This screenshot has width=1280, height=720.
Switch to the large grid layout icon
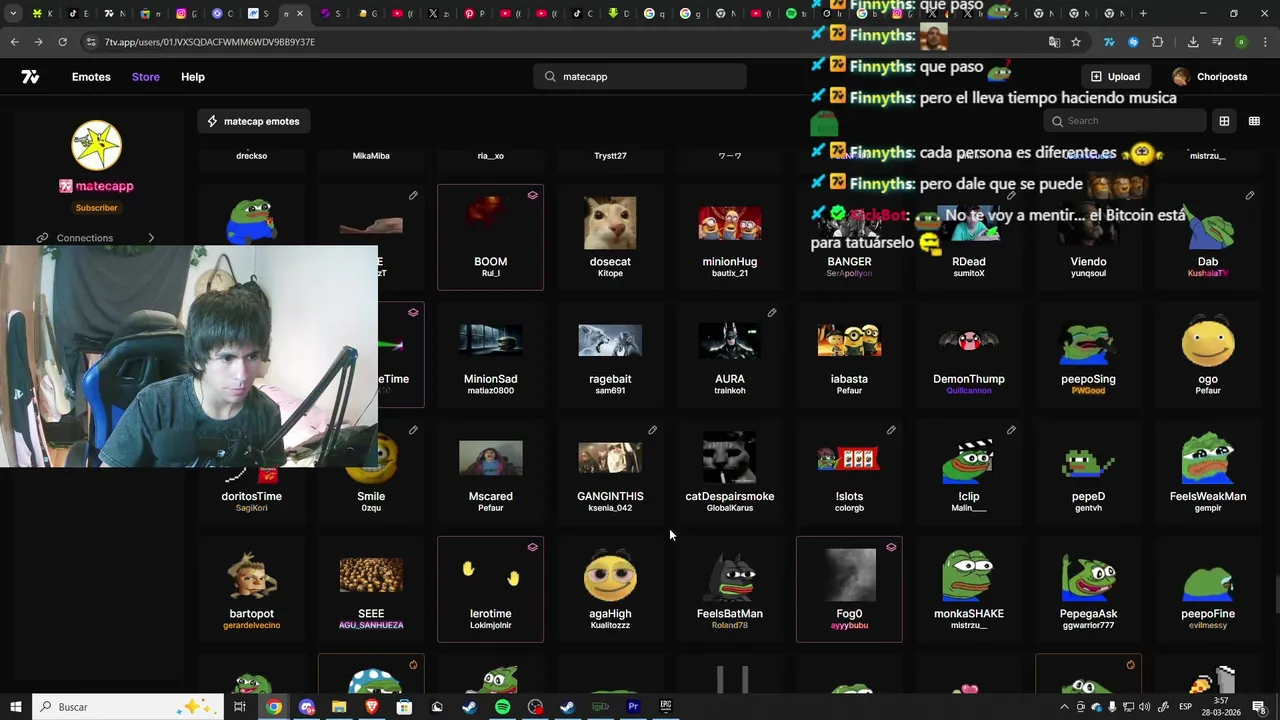(x=1224, y=121)
